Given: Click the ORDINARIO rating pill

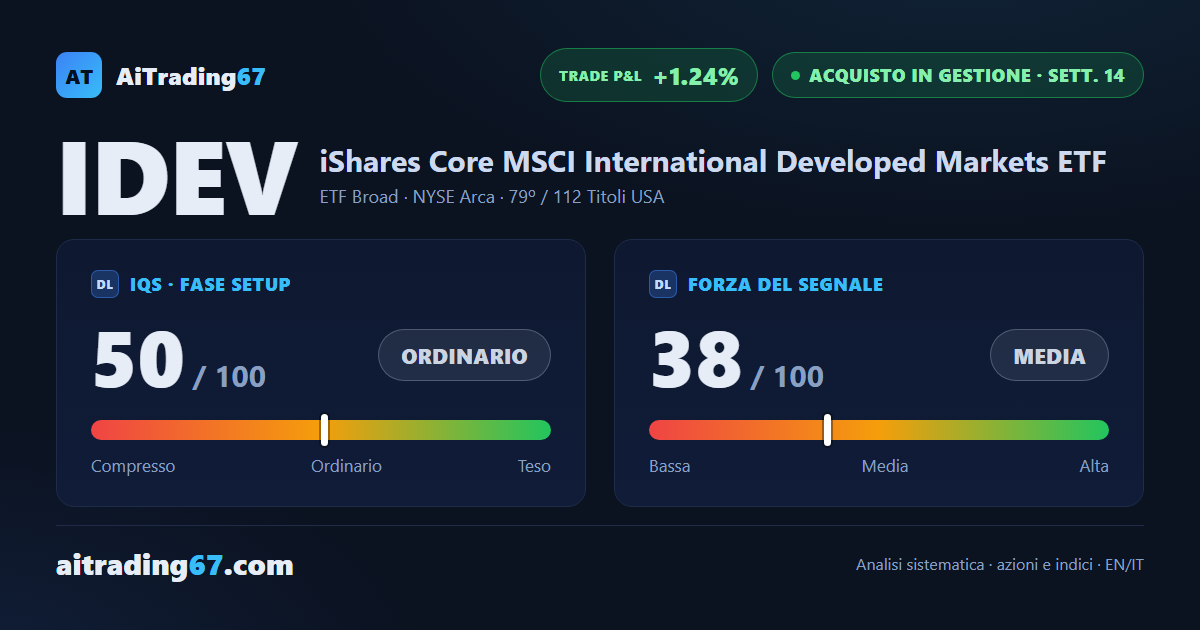Looking at the screenshot, I should pos(464,355).
